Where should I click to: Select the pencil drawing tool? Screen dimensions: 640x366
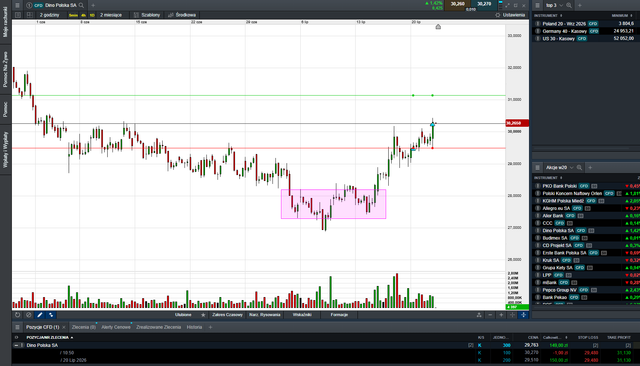(40, 315)
